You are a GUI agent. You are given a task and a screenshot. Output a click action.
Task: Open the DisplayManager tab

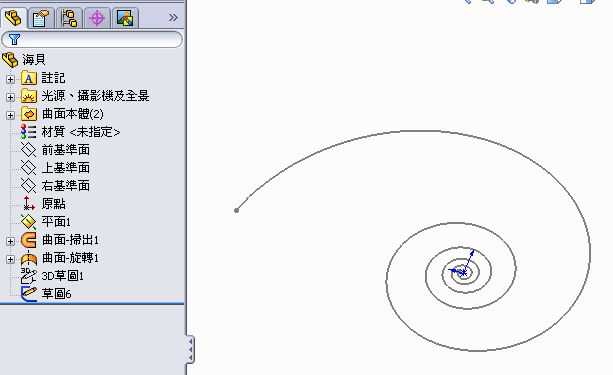(125, 18)
